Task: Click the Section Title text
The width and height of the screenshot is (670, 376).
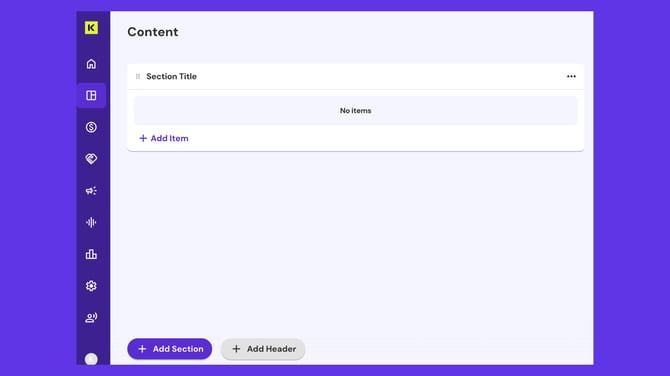Action: pyautogui.click(x=171, y=76)
